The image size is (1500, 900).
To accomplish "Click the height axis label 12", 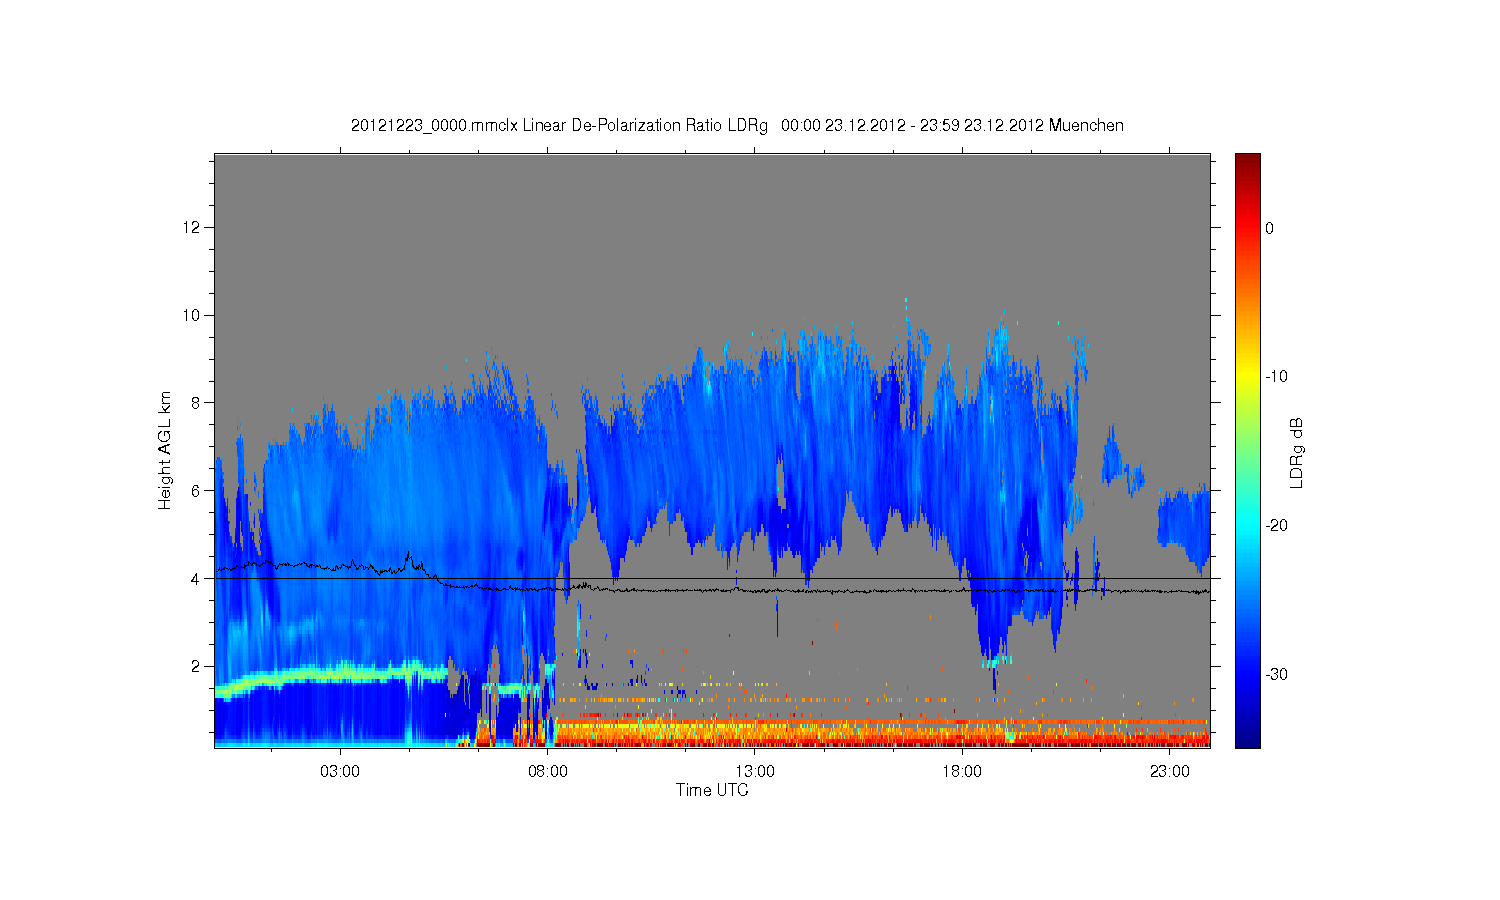I will coord(193,228).
